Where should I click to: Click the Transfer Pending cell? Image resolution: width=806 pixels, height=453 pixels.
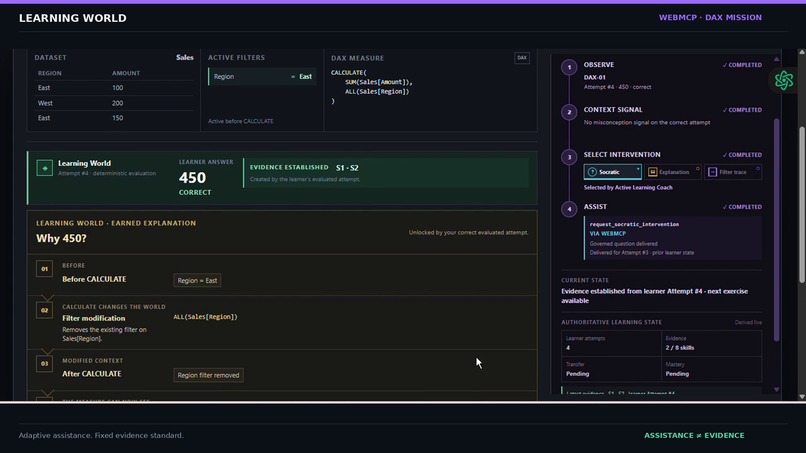click(x=611, y=369)
